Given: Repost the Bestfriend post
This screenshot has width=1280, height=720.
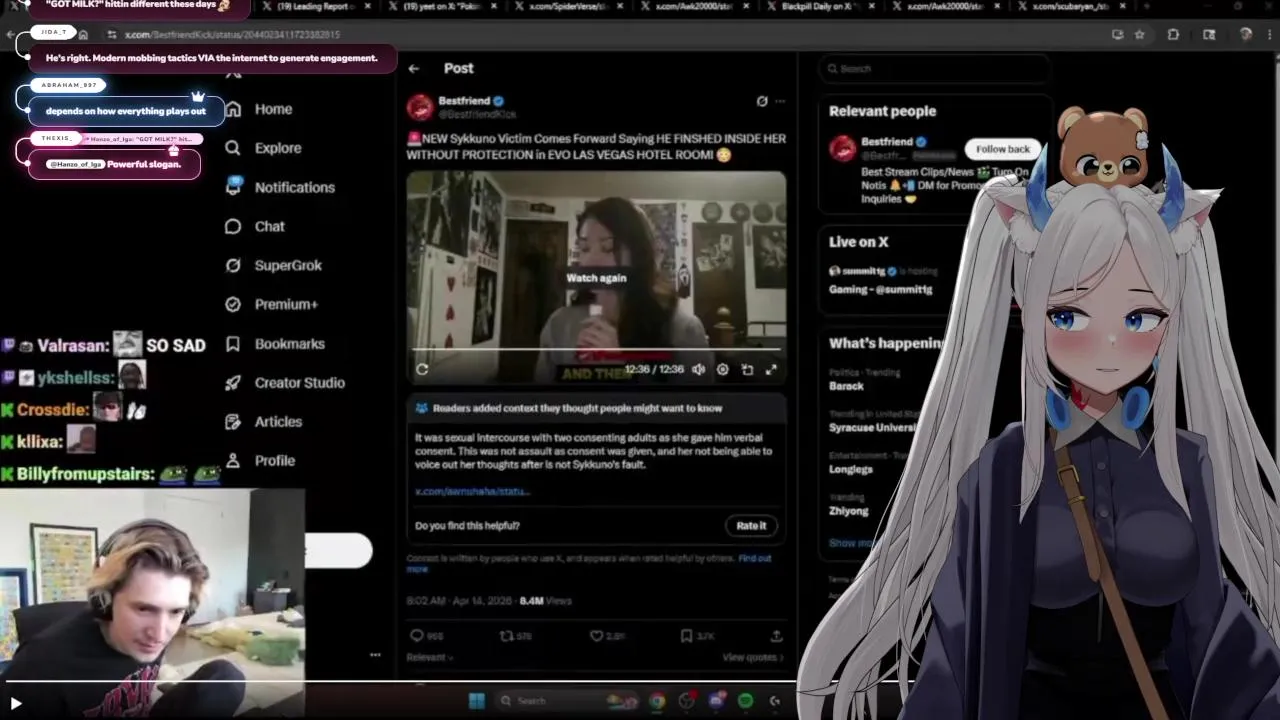Looking at the screenshot, I should [x=515, y=635].
